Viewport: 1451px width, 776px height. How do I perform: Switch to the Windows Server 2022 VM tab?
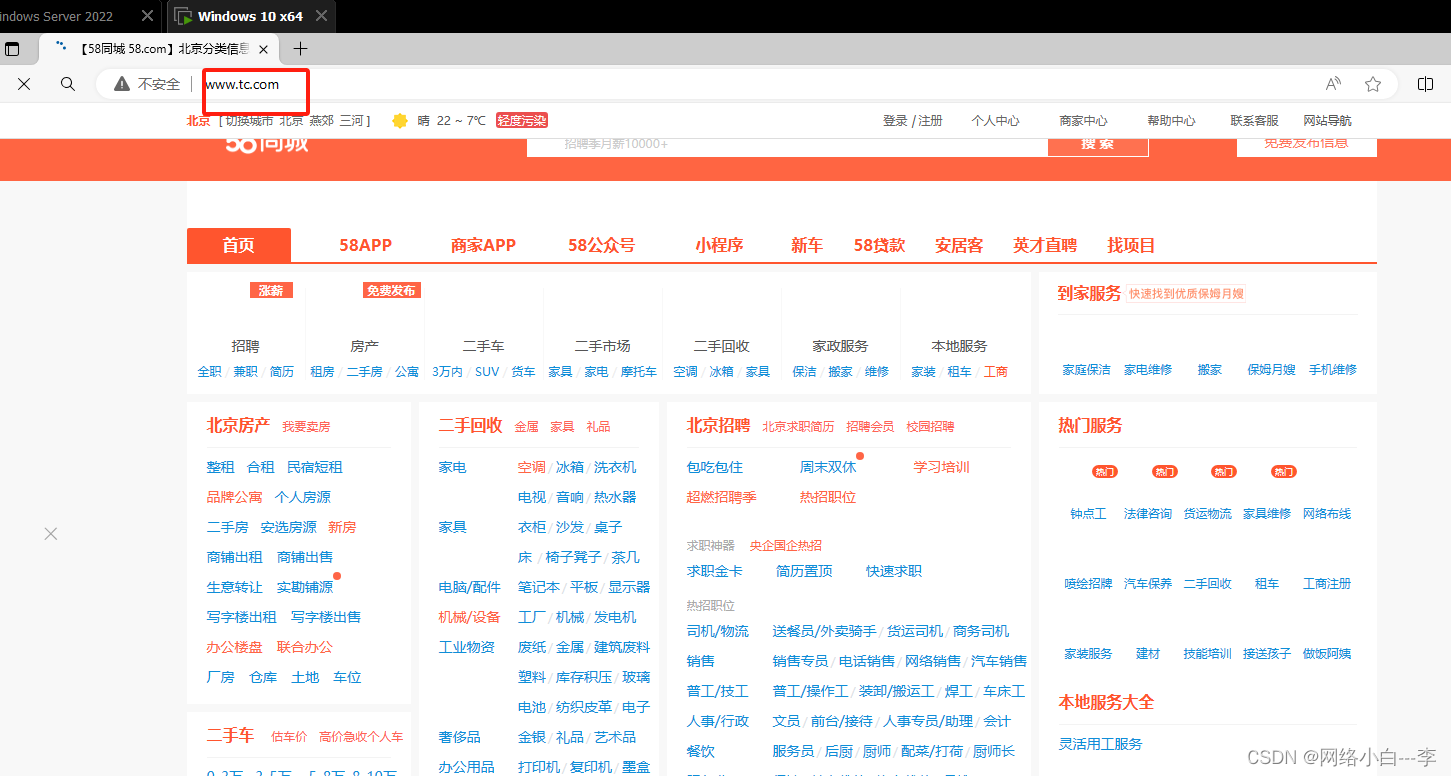[56, 16]
